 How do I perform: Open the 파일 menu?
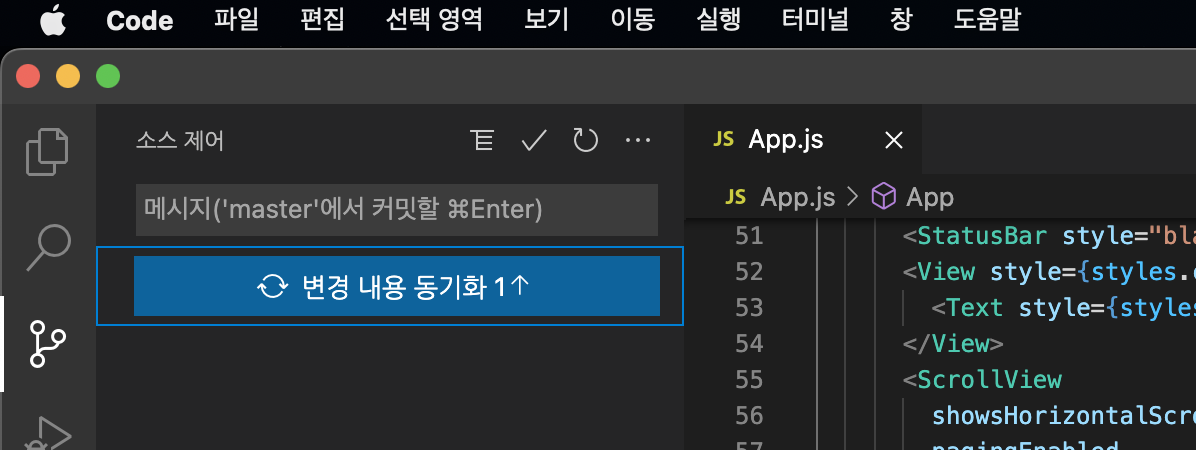[x=237, y=21]
